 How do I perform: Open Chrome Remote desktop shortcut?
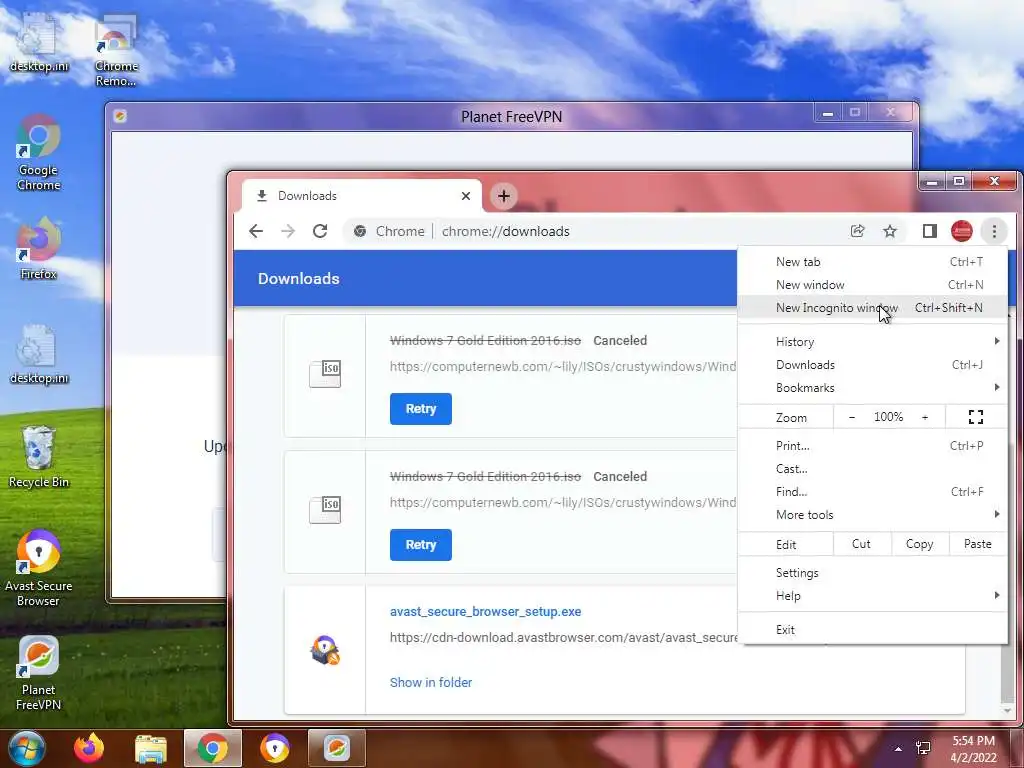pyautogui.click(x=116, y=51)
